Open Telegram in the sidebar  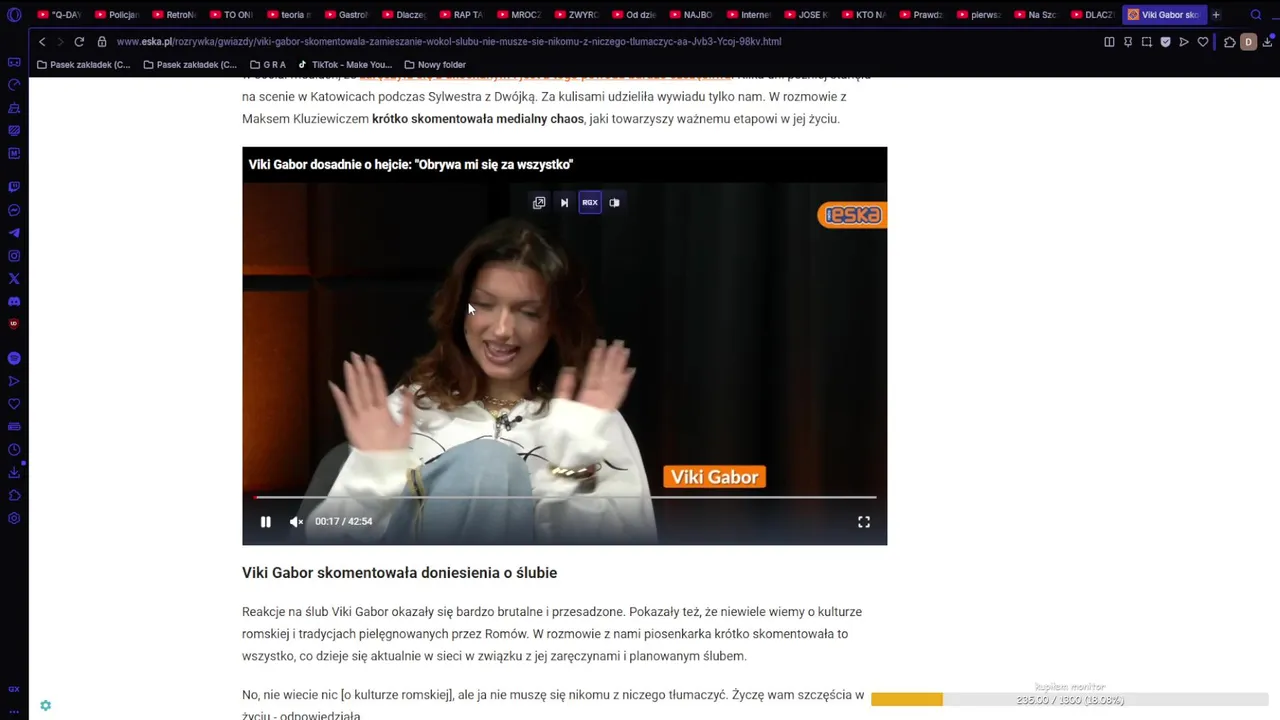[x=14, y=233]
